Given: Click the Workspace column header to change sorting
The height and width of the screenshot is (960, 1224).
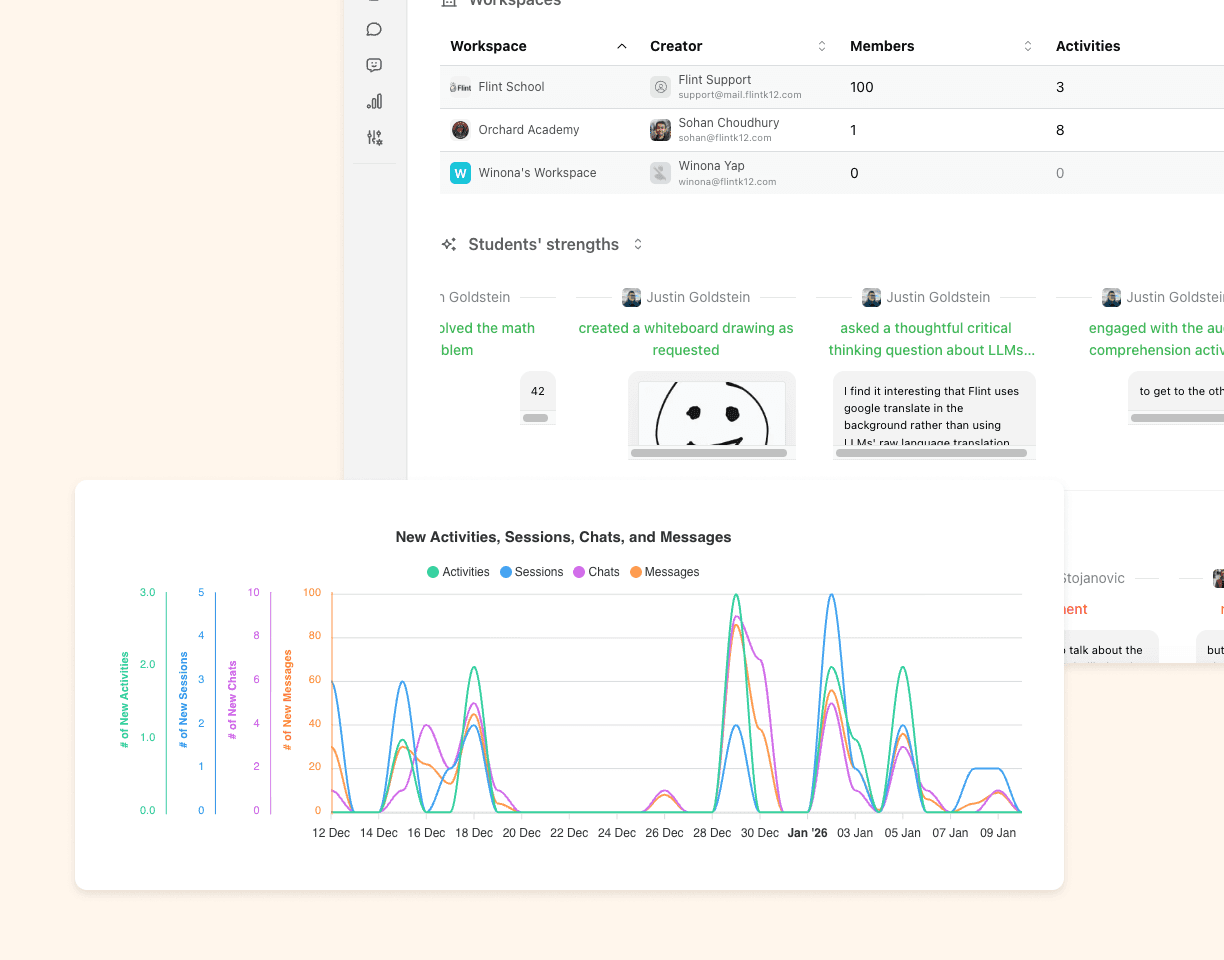Looking at the screenshot, I should click(488, 46).
